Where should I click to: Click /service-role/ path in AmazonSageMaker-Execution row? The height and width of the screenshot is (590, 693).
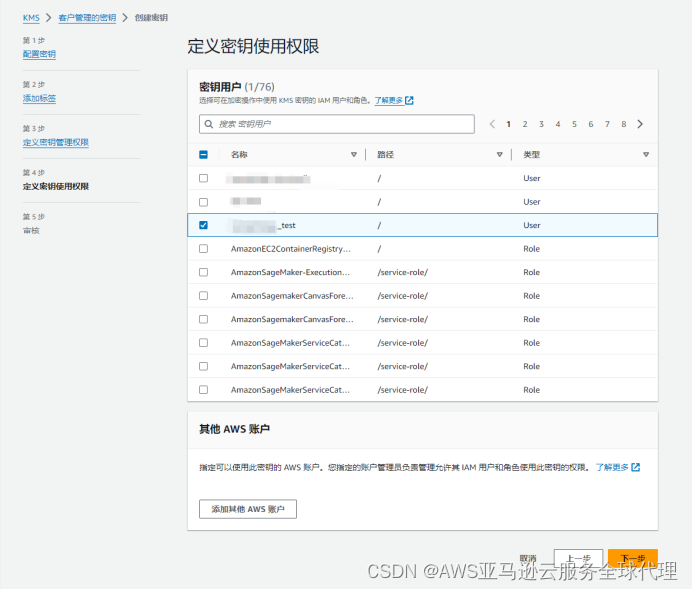[x=403, y=272]
